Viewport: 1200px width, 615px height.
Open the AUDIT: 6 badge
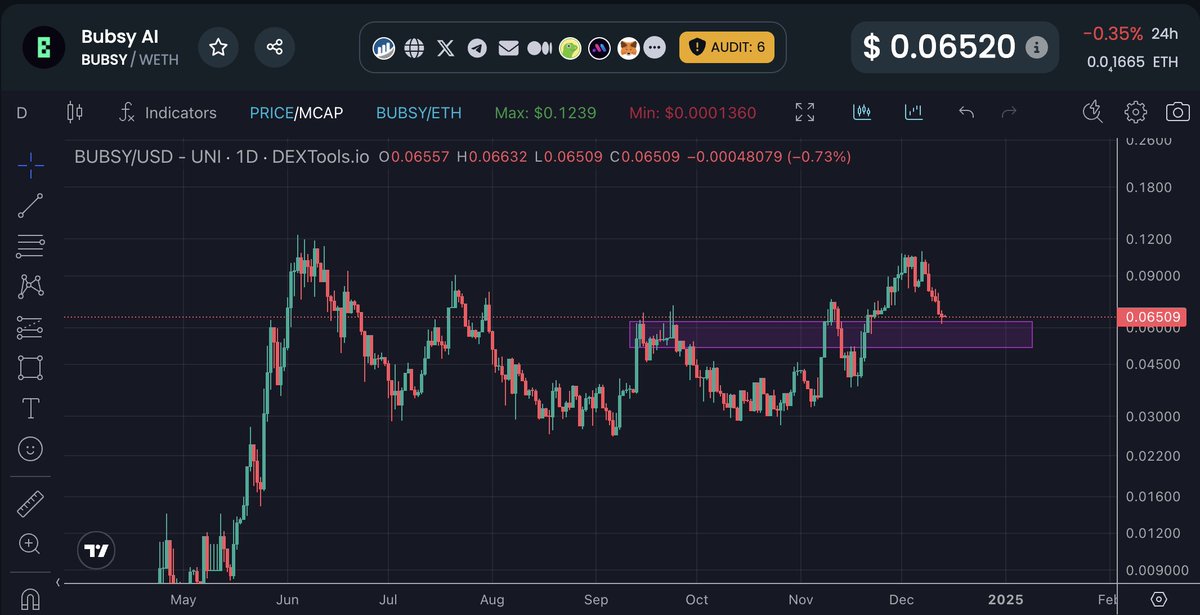[726, 47]
